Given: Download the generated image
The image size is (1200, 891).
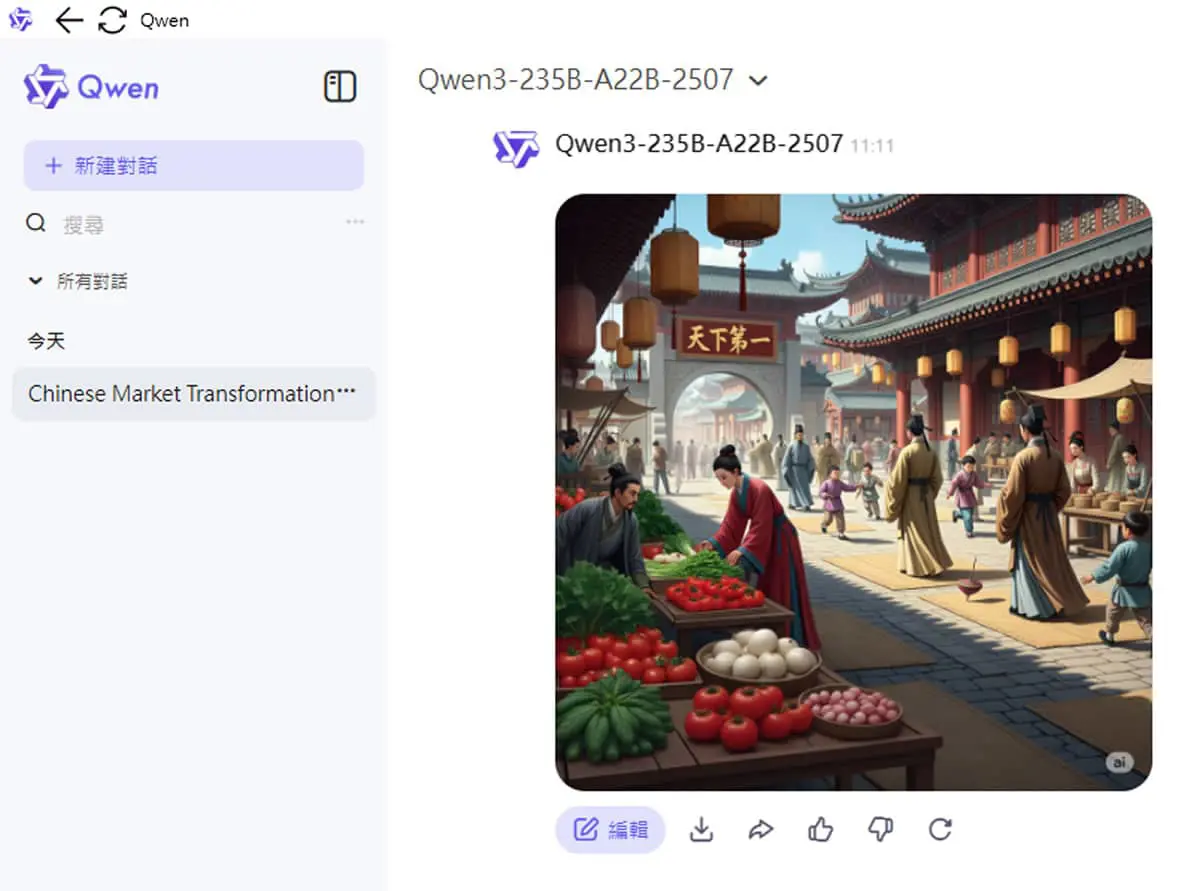Looking at the screenshot, I should tap(702, 829).
